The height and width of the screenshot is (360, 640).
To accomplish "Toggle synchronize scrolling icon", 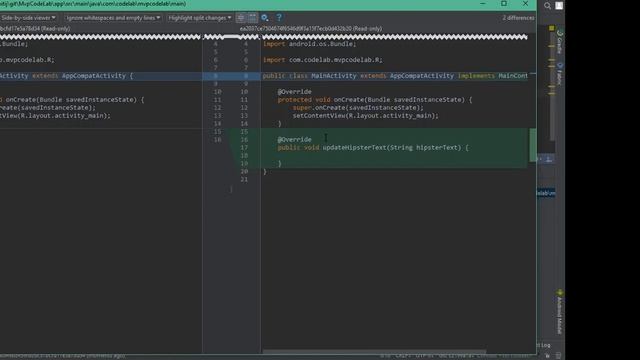I will click(253, 18).
